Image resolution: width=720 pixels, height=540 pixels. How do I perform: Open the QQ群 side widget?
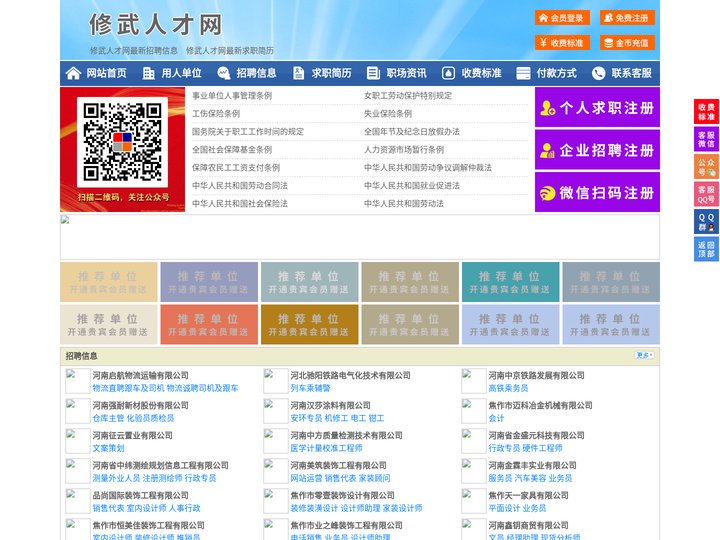tap(706, 222)
